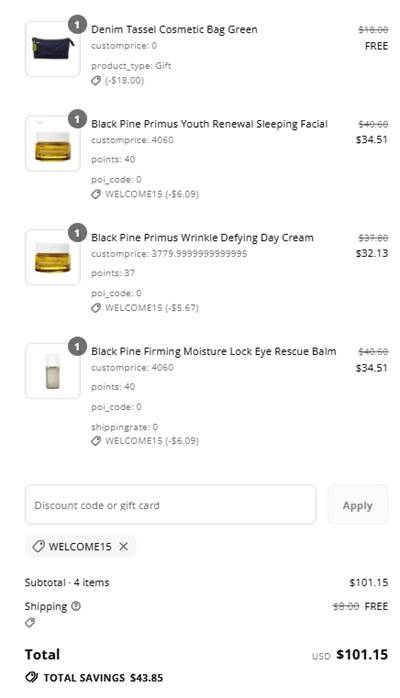The width and height of the screenshot is (400, 698).
Task: Click the WELCOME15 tag icon under Sleeping Facial
Action: [x=96, y=194]
